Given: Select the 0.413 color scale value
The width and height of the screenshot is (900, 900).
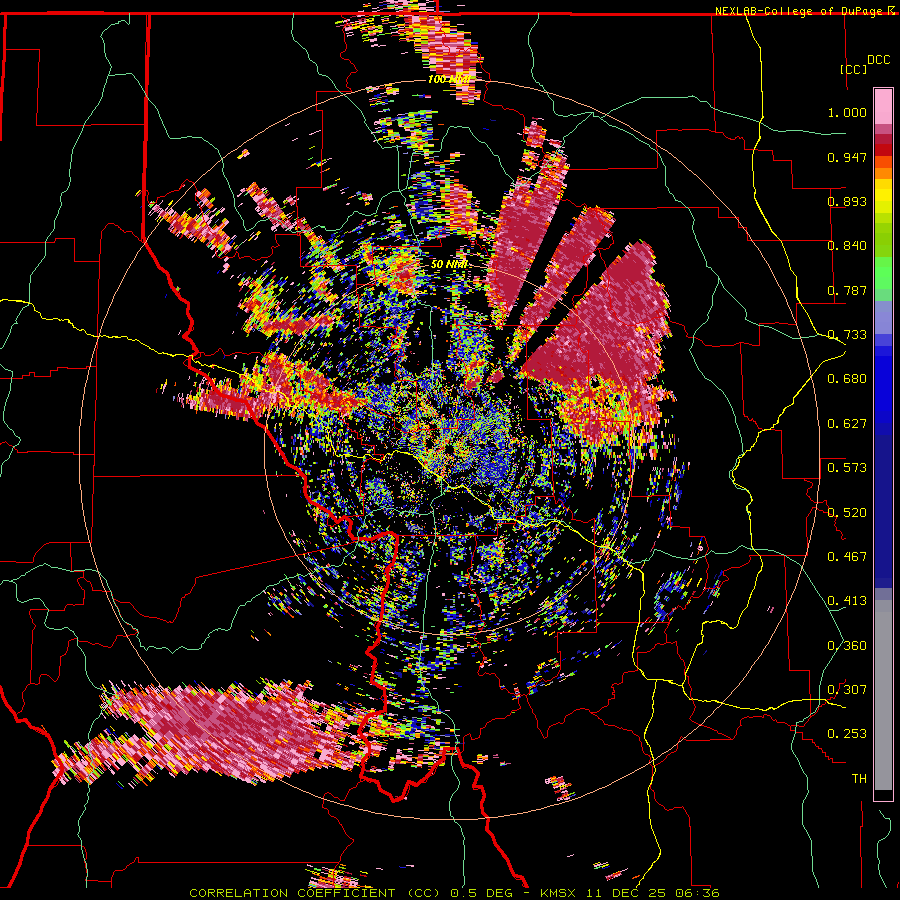Looking at the screenshot, I should (x=847, y=601).
